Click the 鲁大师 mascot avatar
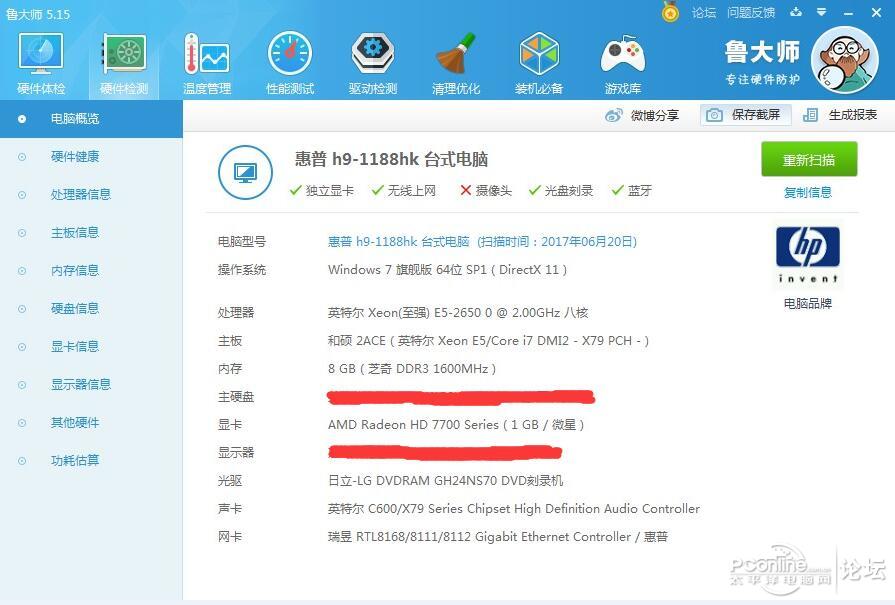 point(845,60)
